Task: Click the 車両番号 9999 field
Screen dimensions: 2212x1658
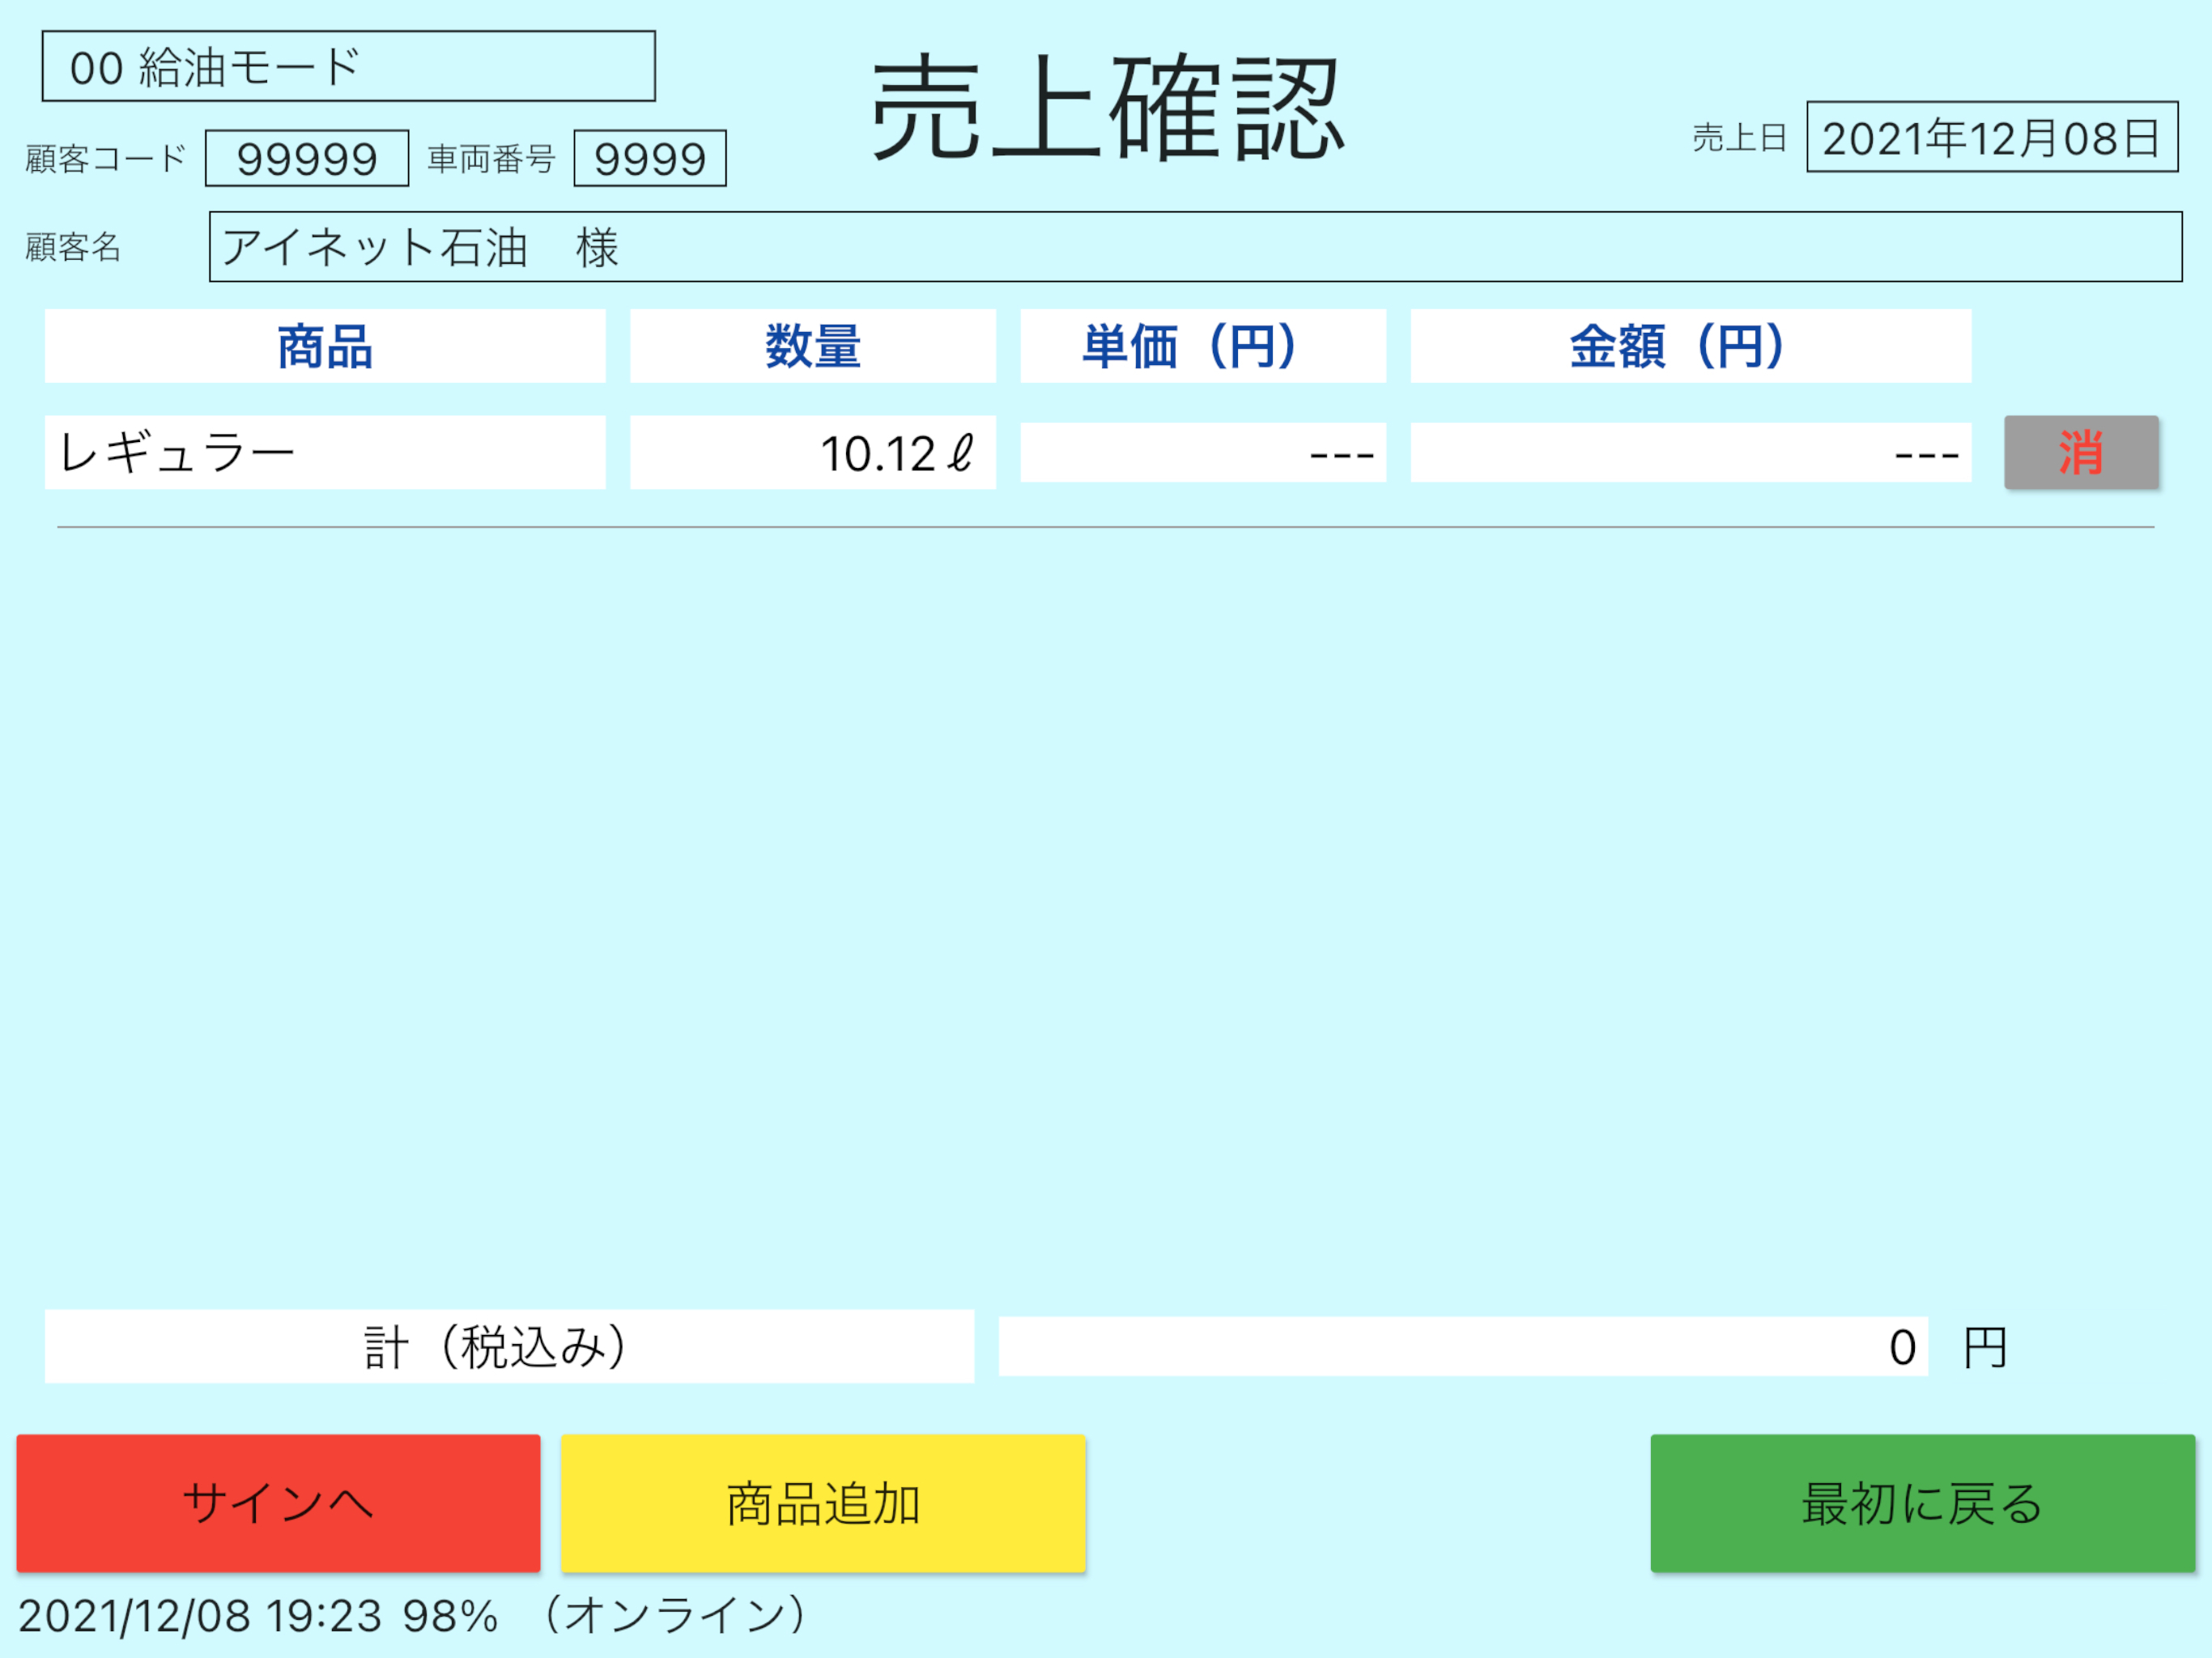Action: point(649,158)
